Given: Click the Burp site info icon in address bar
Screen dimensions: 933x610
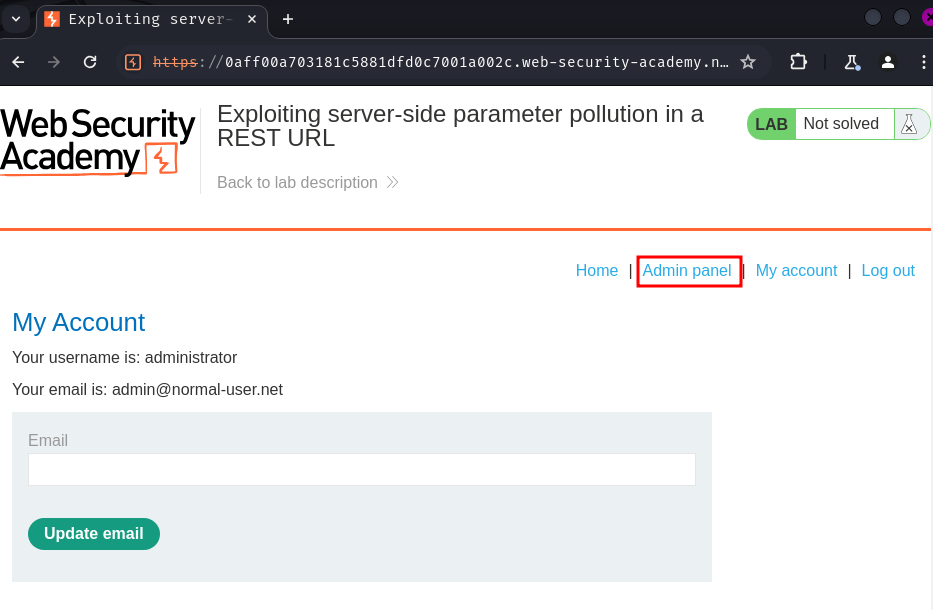Looking at the screenshot, I should click(133, 62).
